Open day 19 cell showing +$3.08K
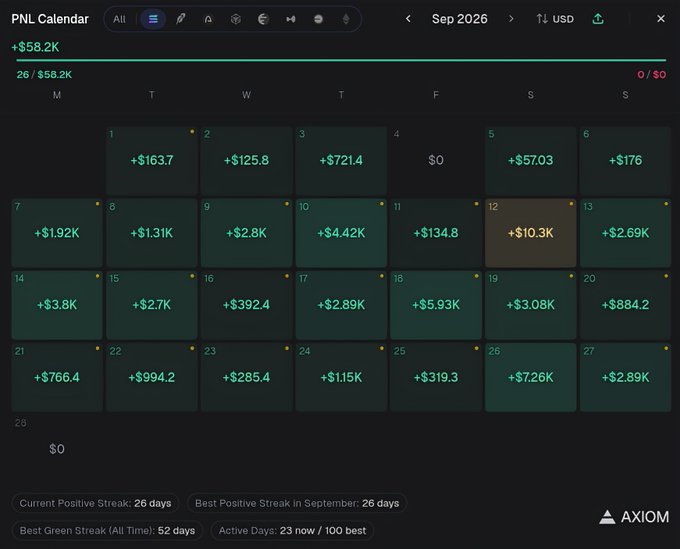This screenshot has height=549, width=680. tap(531, 305)
